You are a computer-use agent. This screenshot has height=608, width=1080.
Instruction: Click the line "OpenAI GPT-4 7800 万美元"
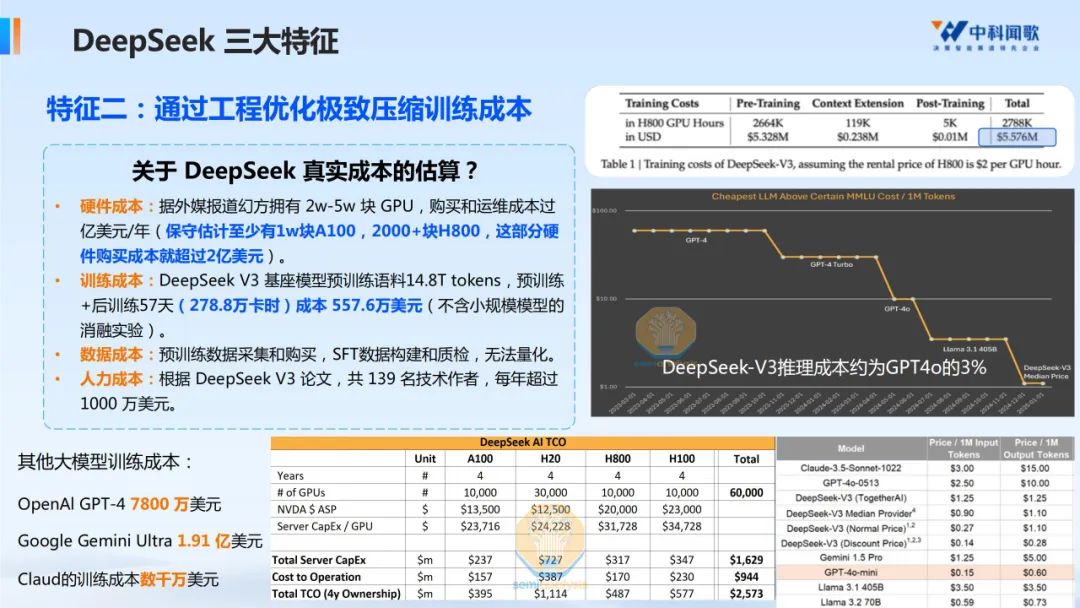[119, 504]
